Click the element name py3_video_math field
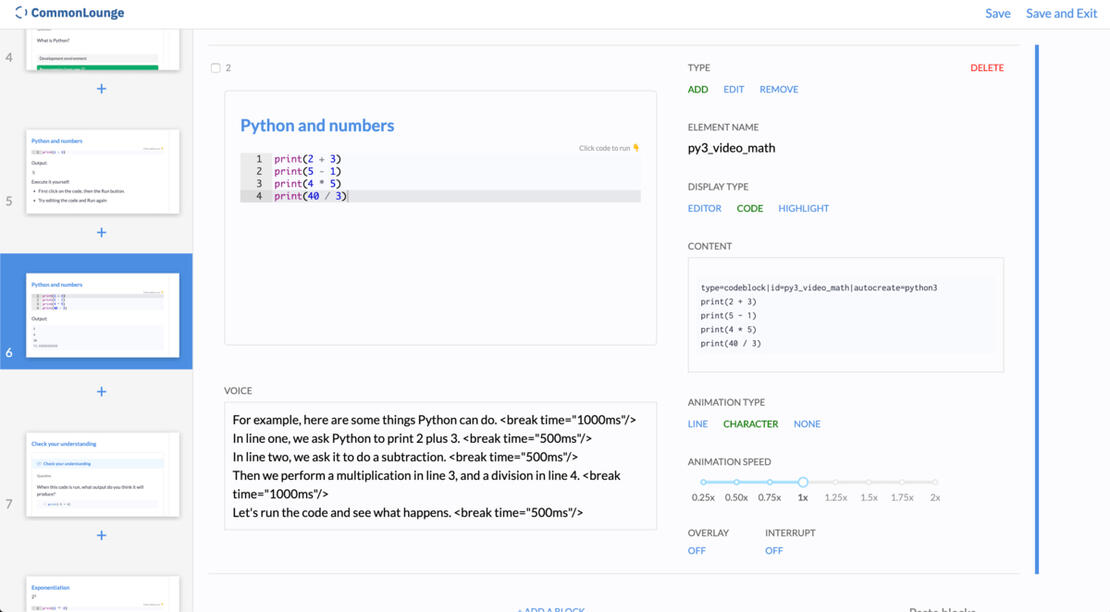 coord(731,148)
